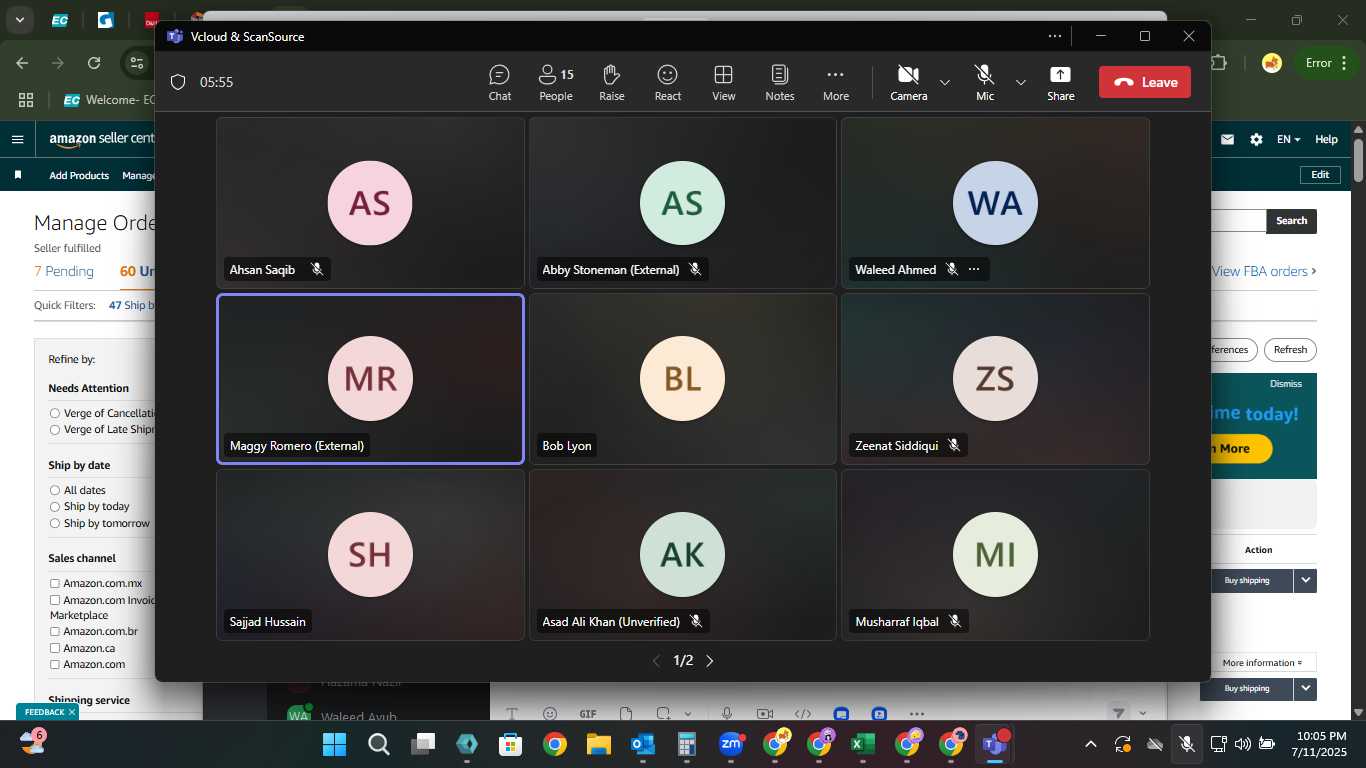Expand the Camera options dropdown arrow
Viewport: 1366px width, 768px height.
pos(945,82)
